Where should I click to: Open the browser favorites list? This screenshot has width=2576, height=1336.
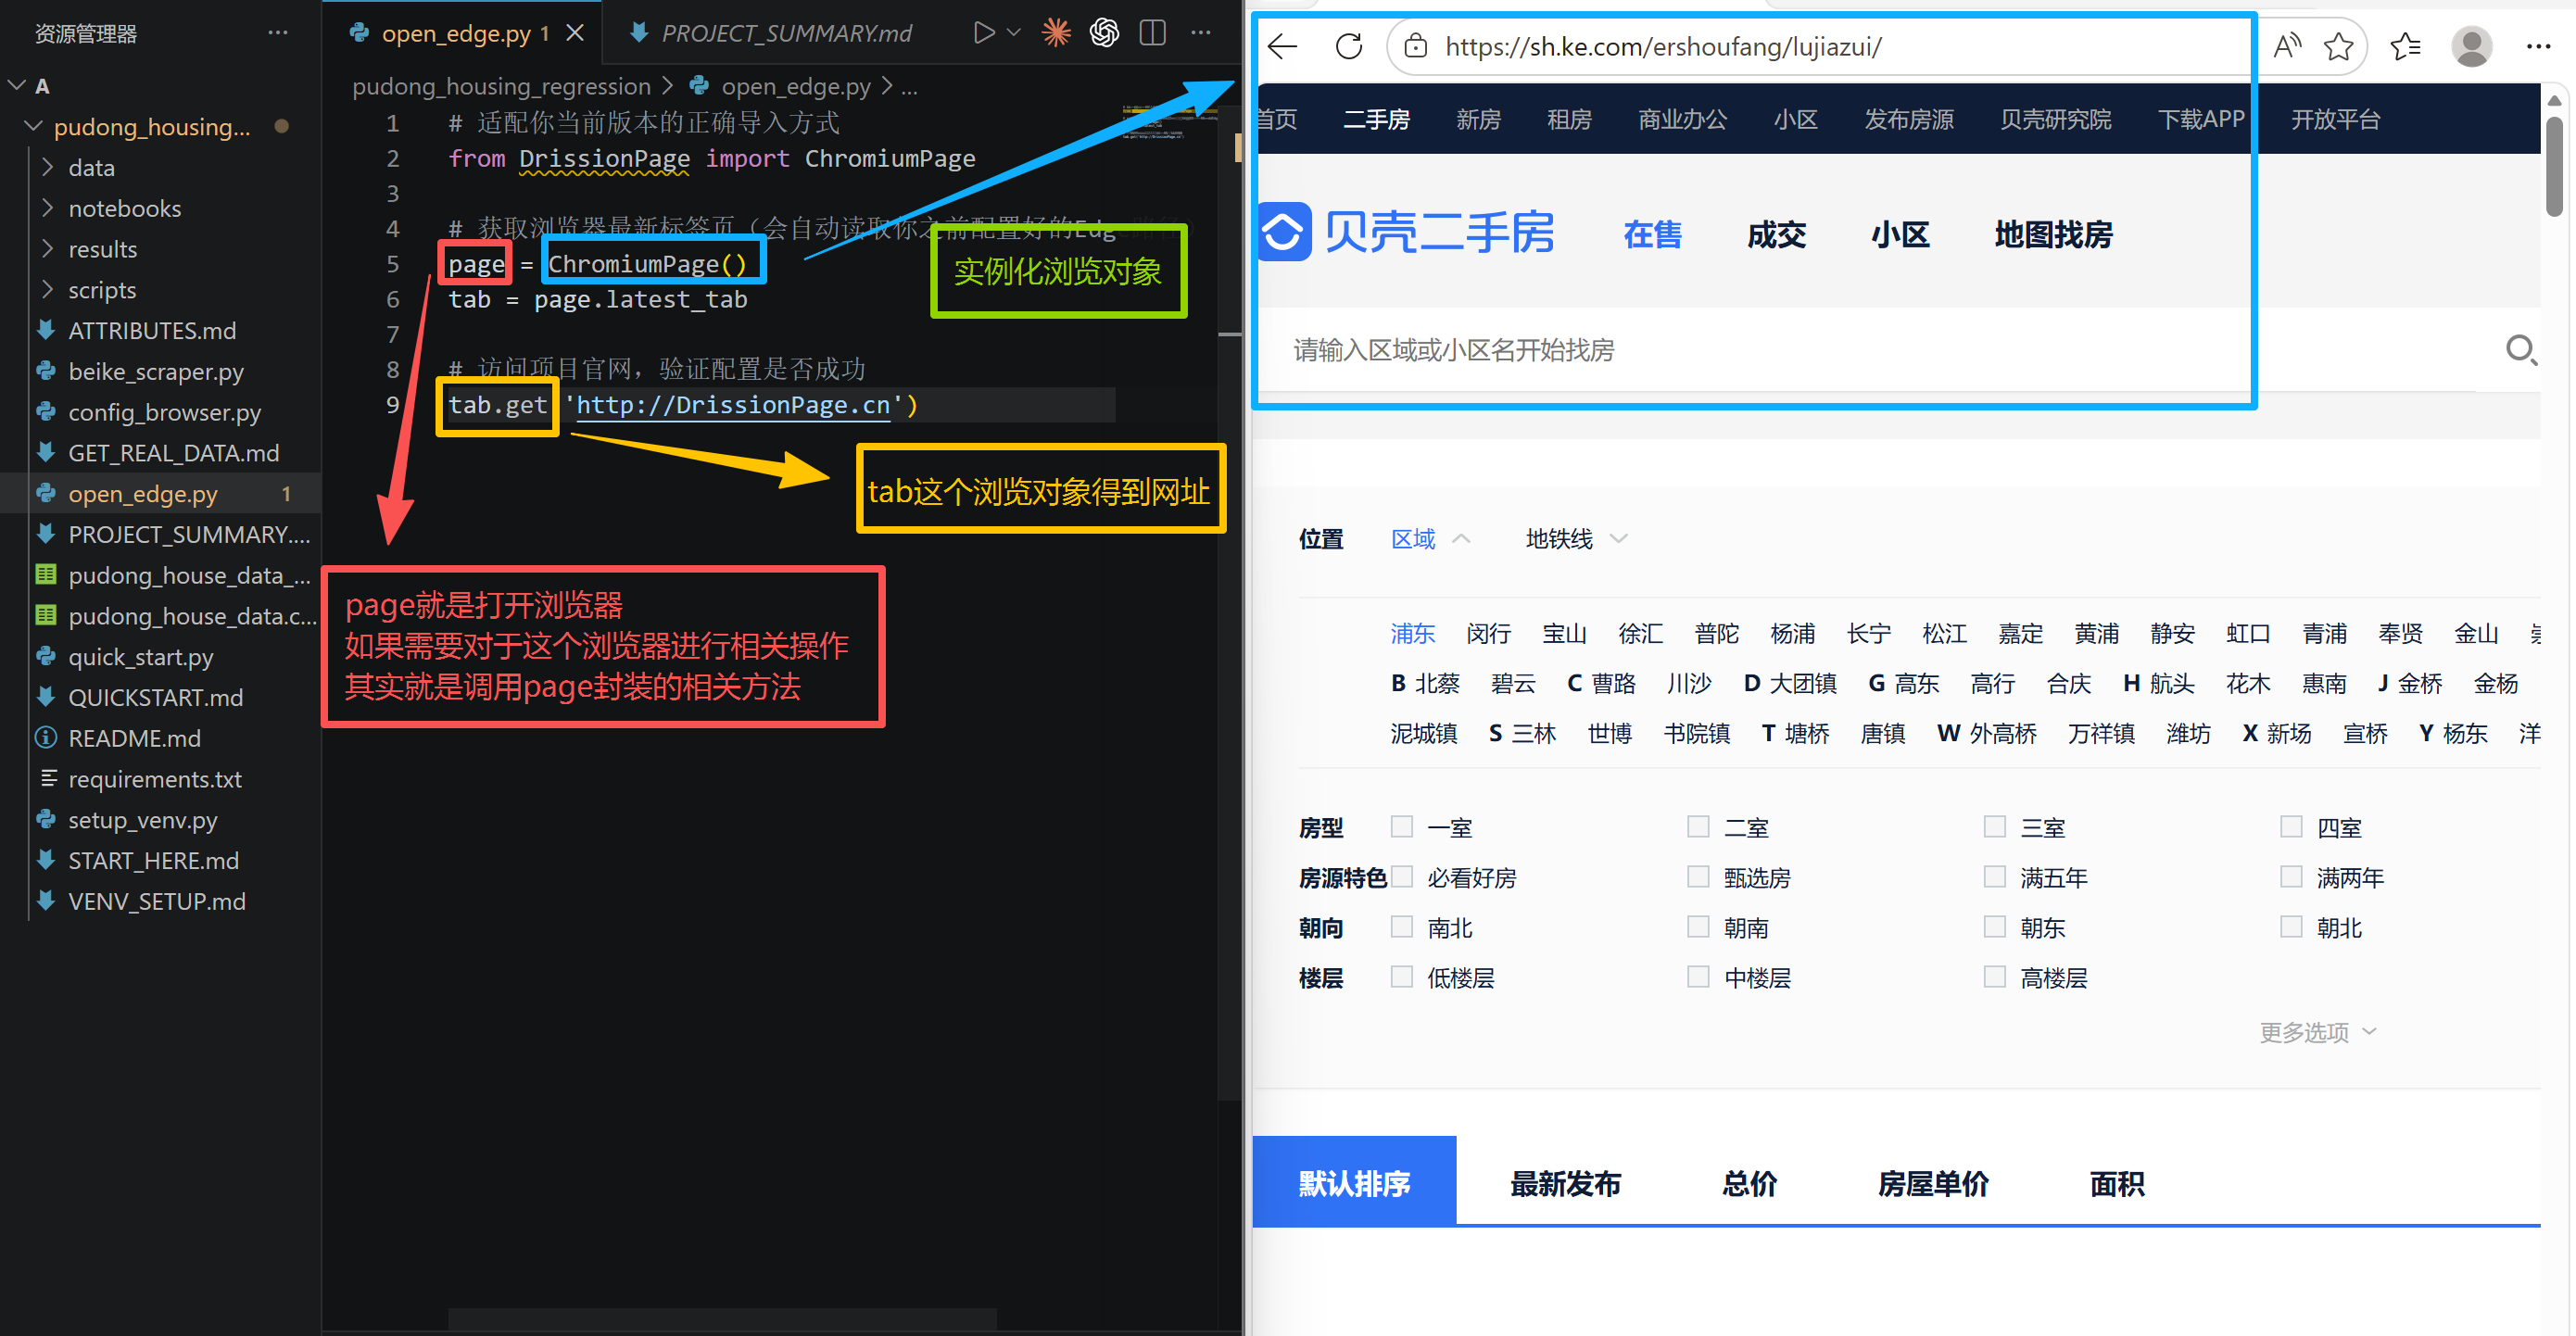(2405, 46)
